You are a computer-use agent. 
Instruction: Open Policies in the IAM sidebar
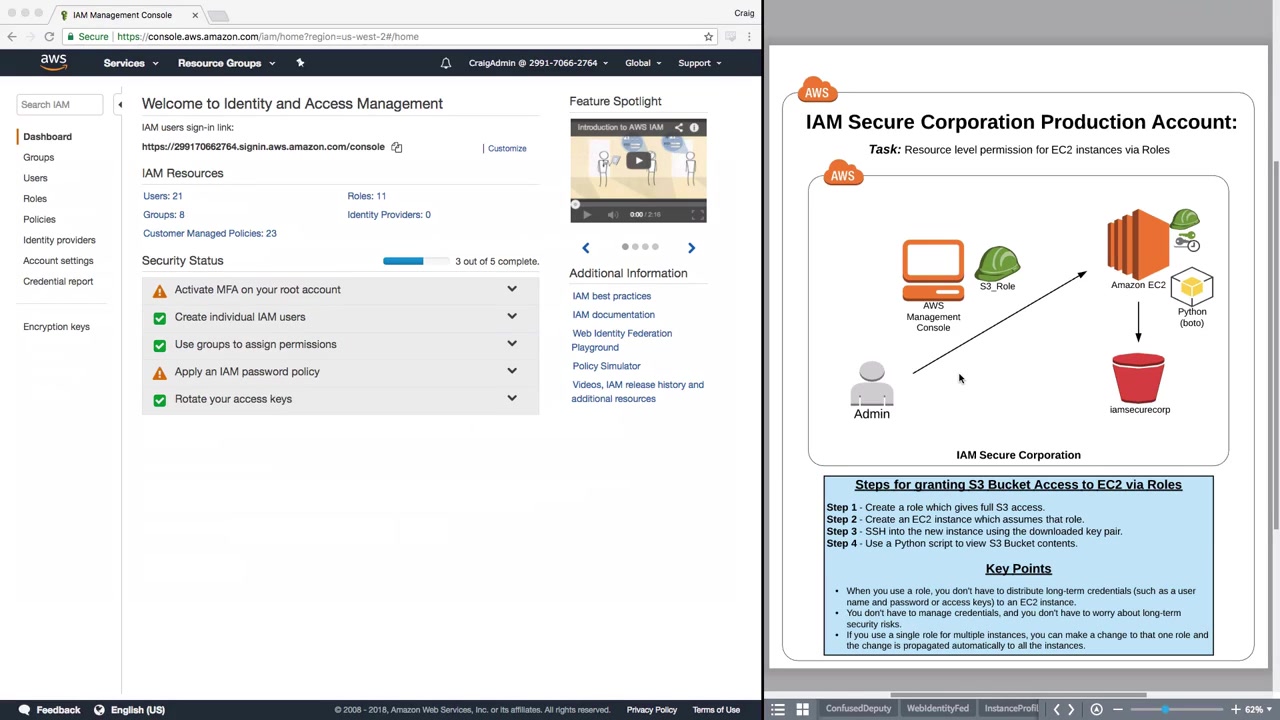[x=39, y=219]
